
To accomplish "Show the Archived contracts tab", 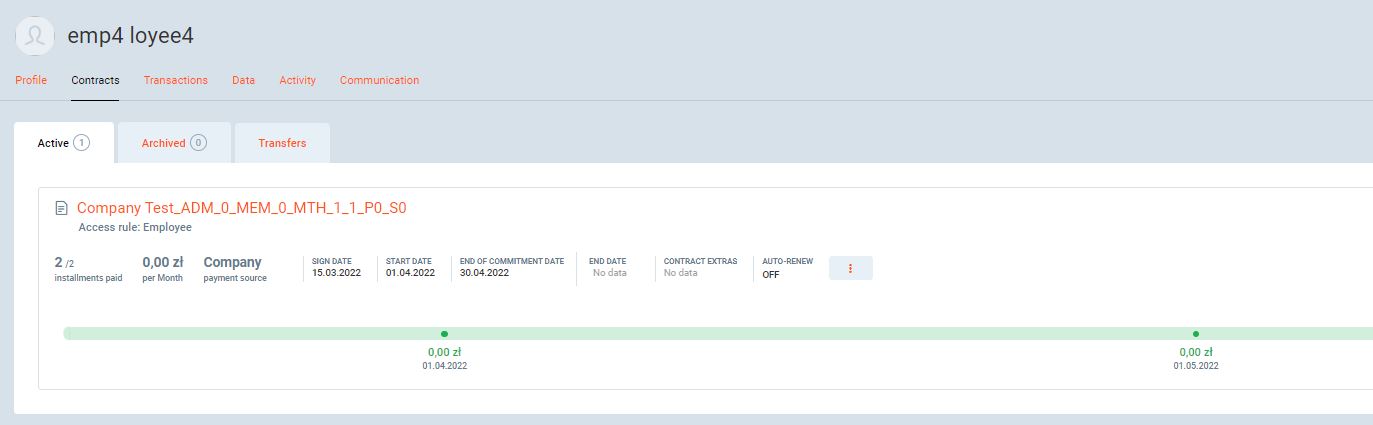I will [x=173, y=143].
